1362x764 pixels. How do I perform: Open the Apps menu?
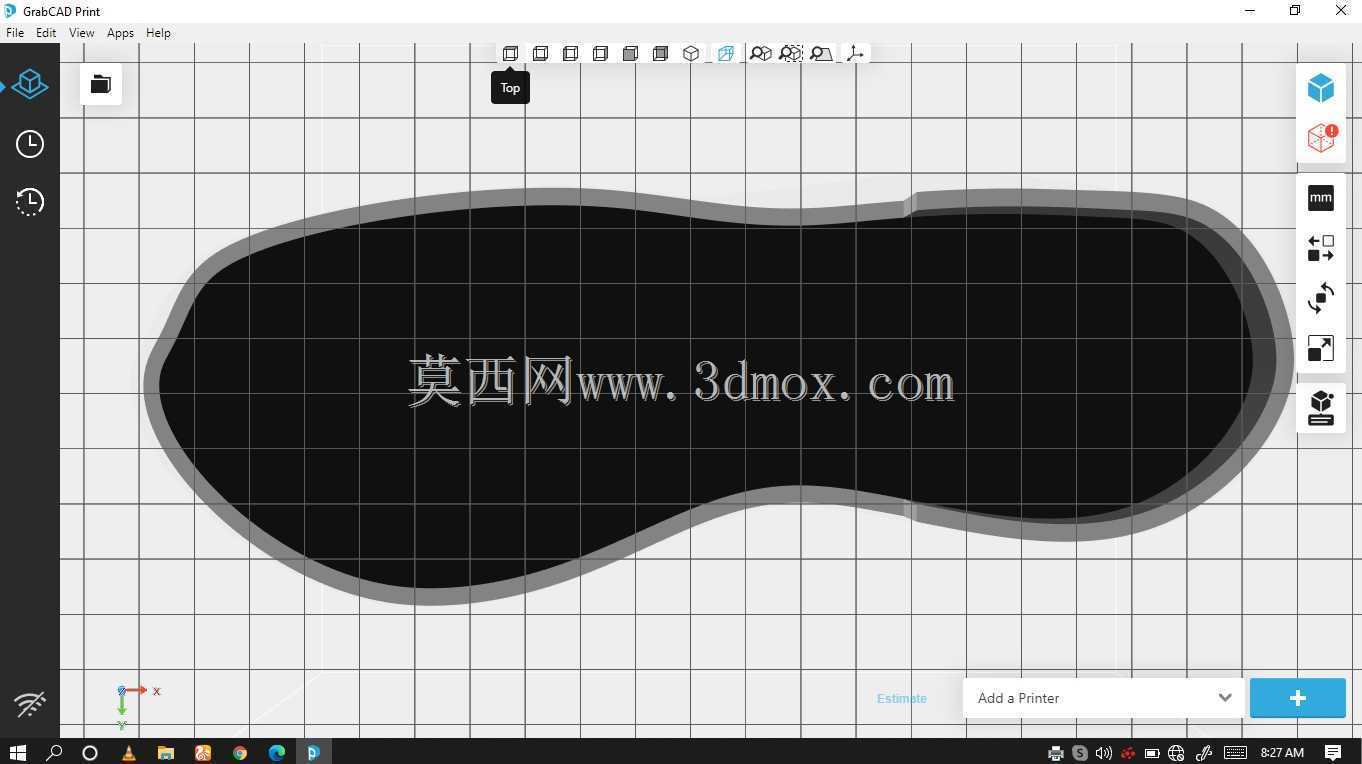pyautogui.click(x=120, y=33)
